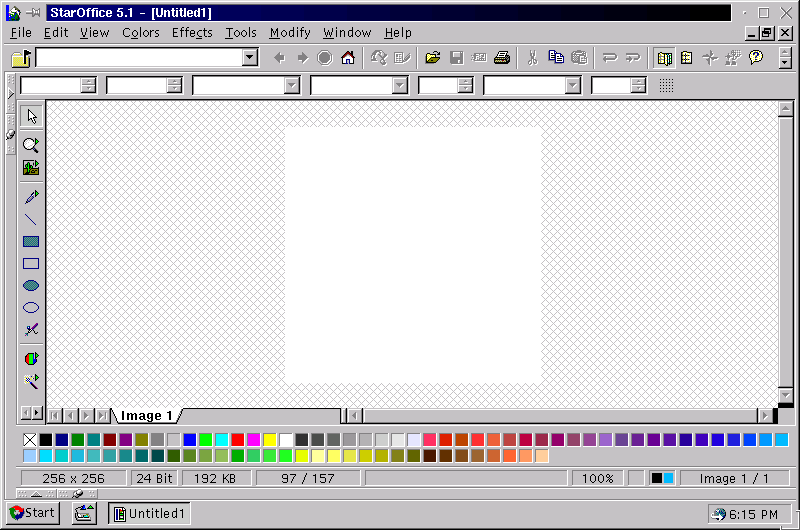
Task: Click the Print icon in toolbar
Action: (x=502, y=58)
